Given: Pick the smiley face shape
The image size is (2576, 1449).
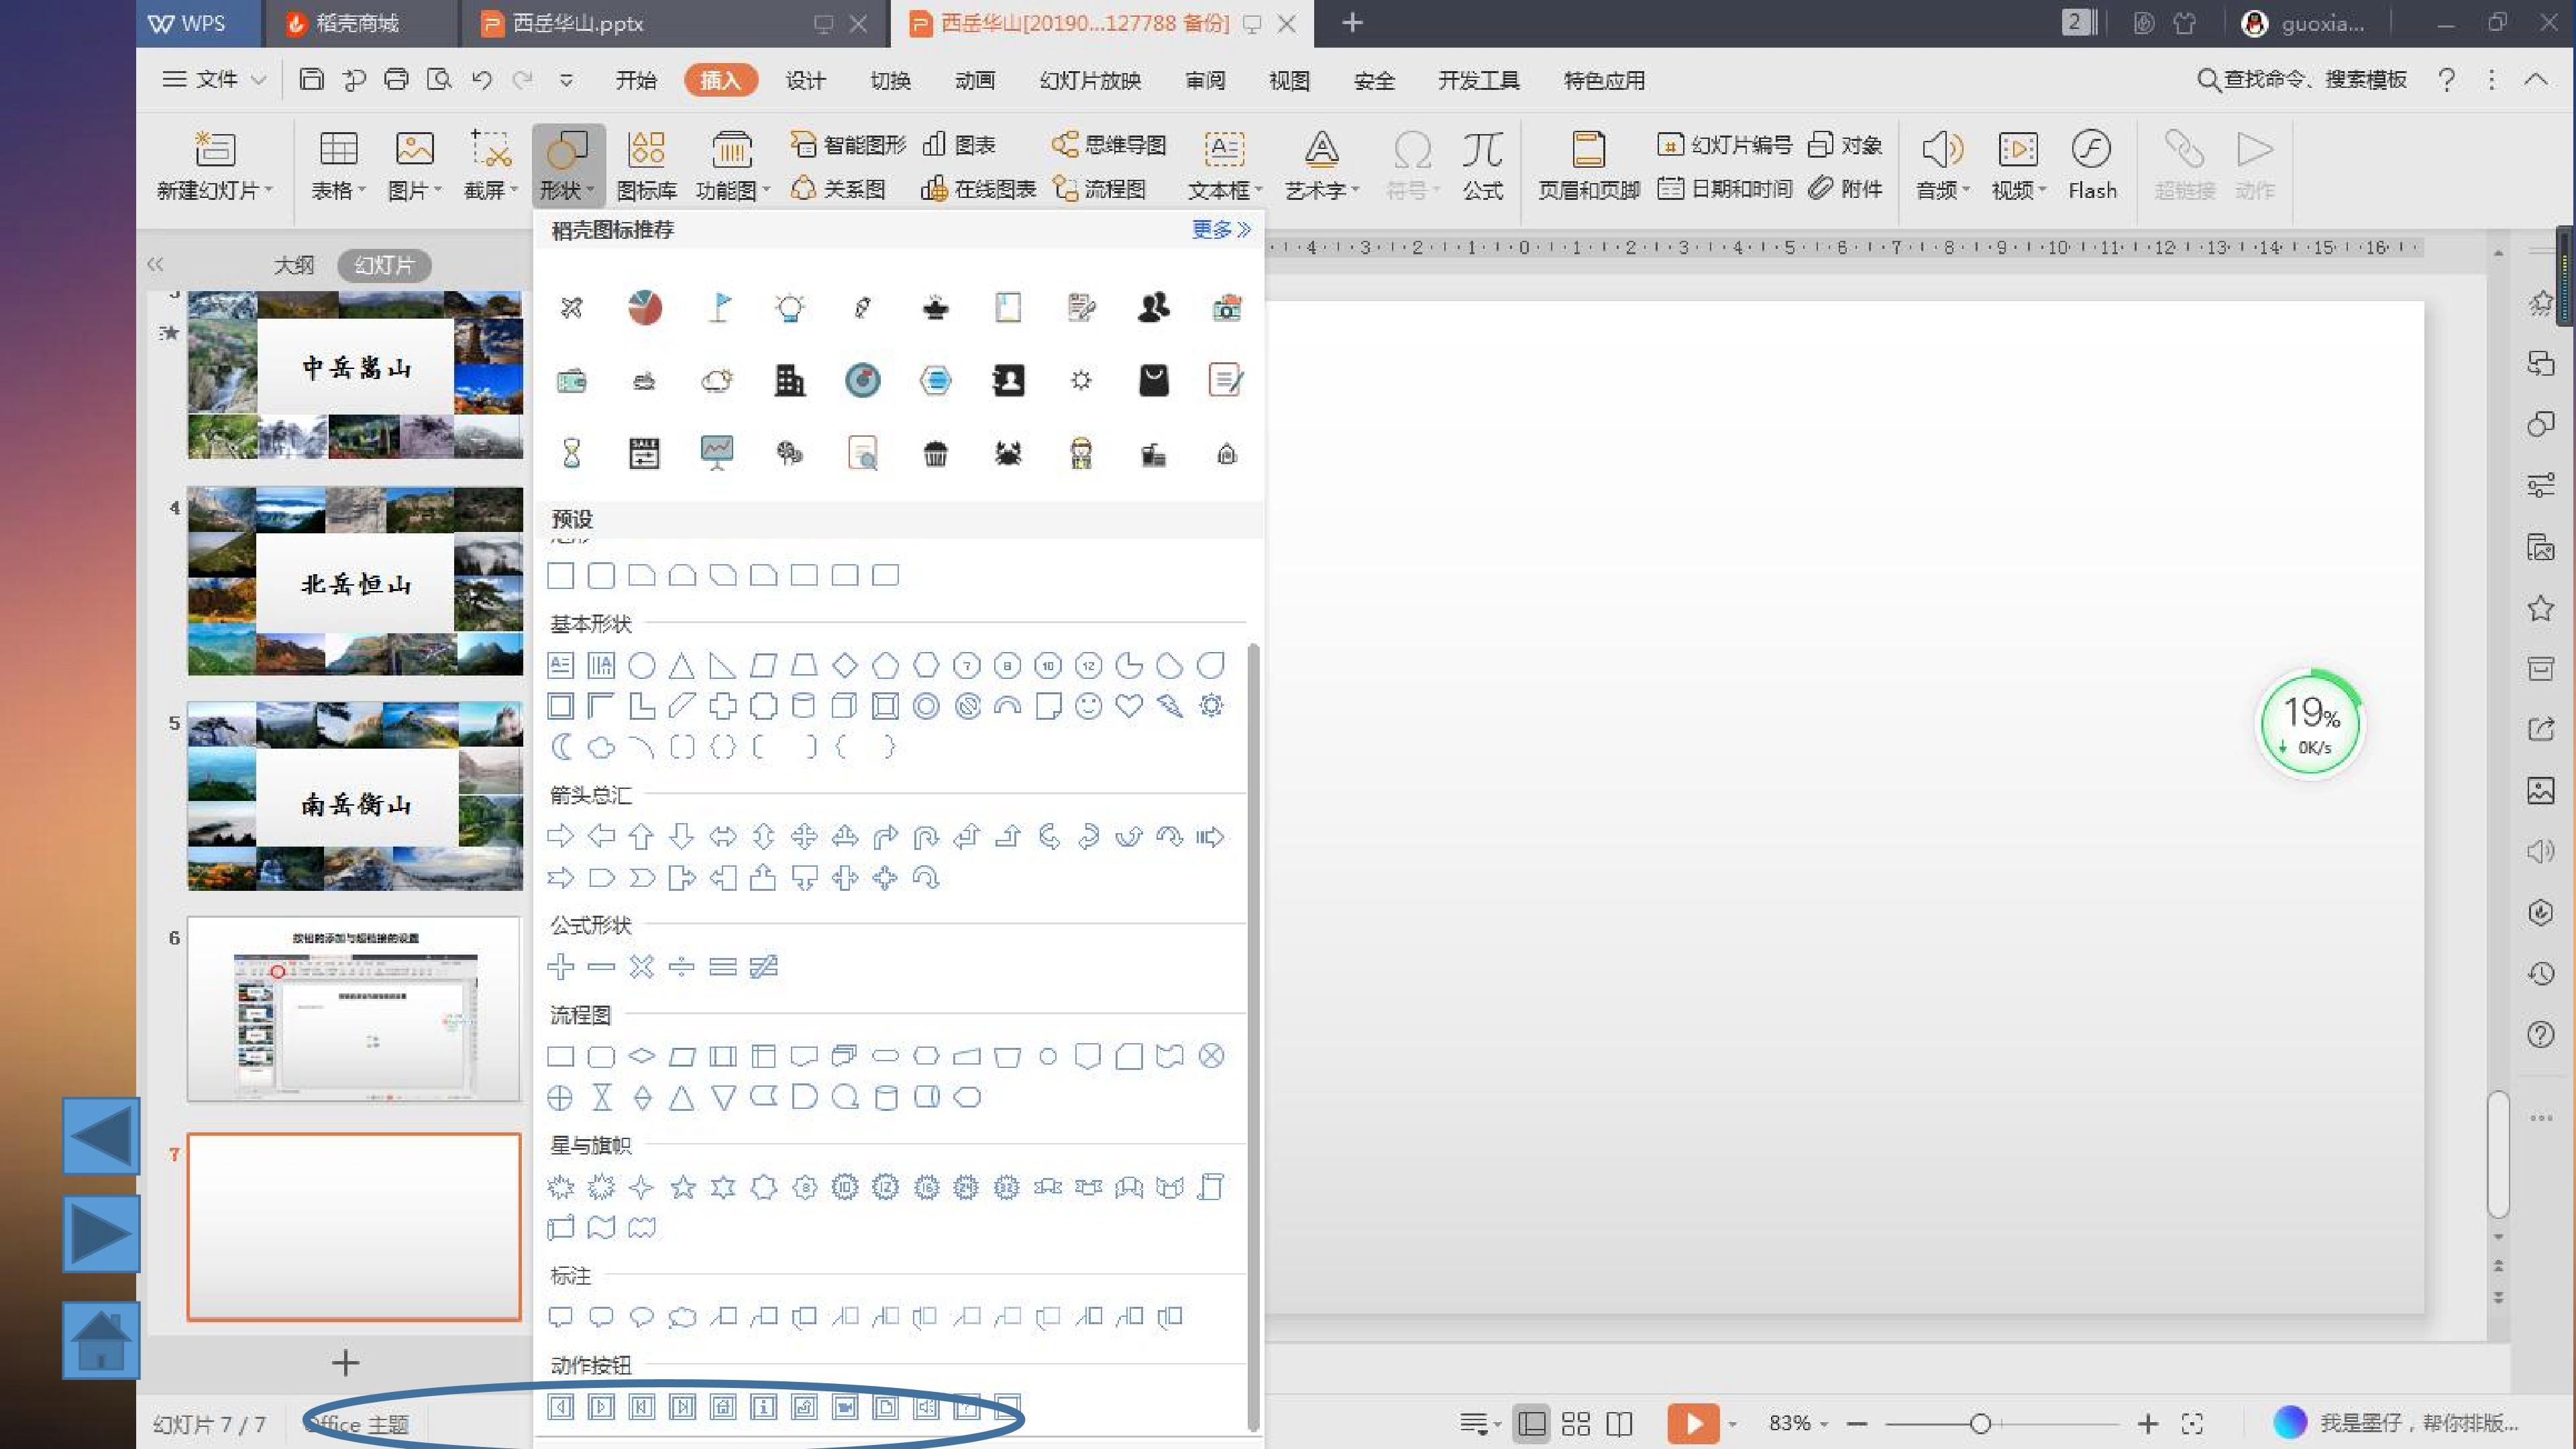Looking at the screenshot, I should 1088,706.
